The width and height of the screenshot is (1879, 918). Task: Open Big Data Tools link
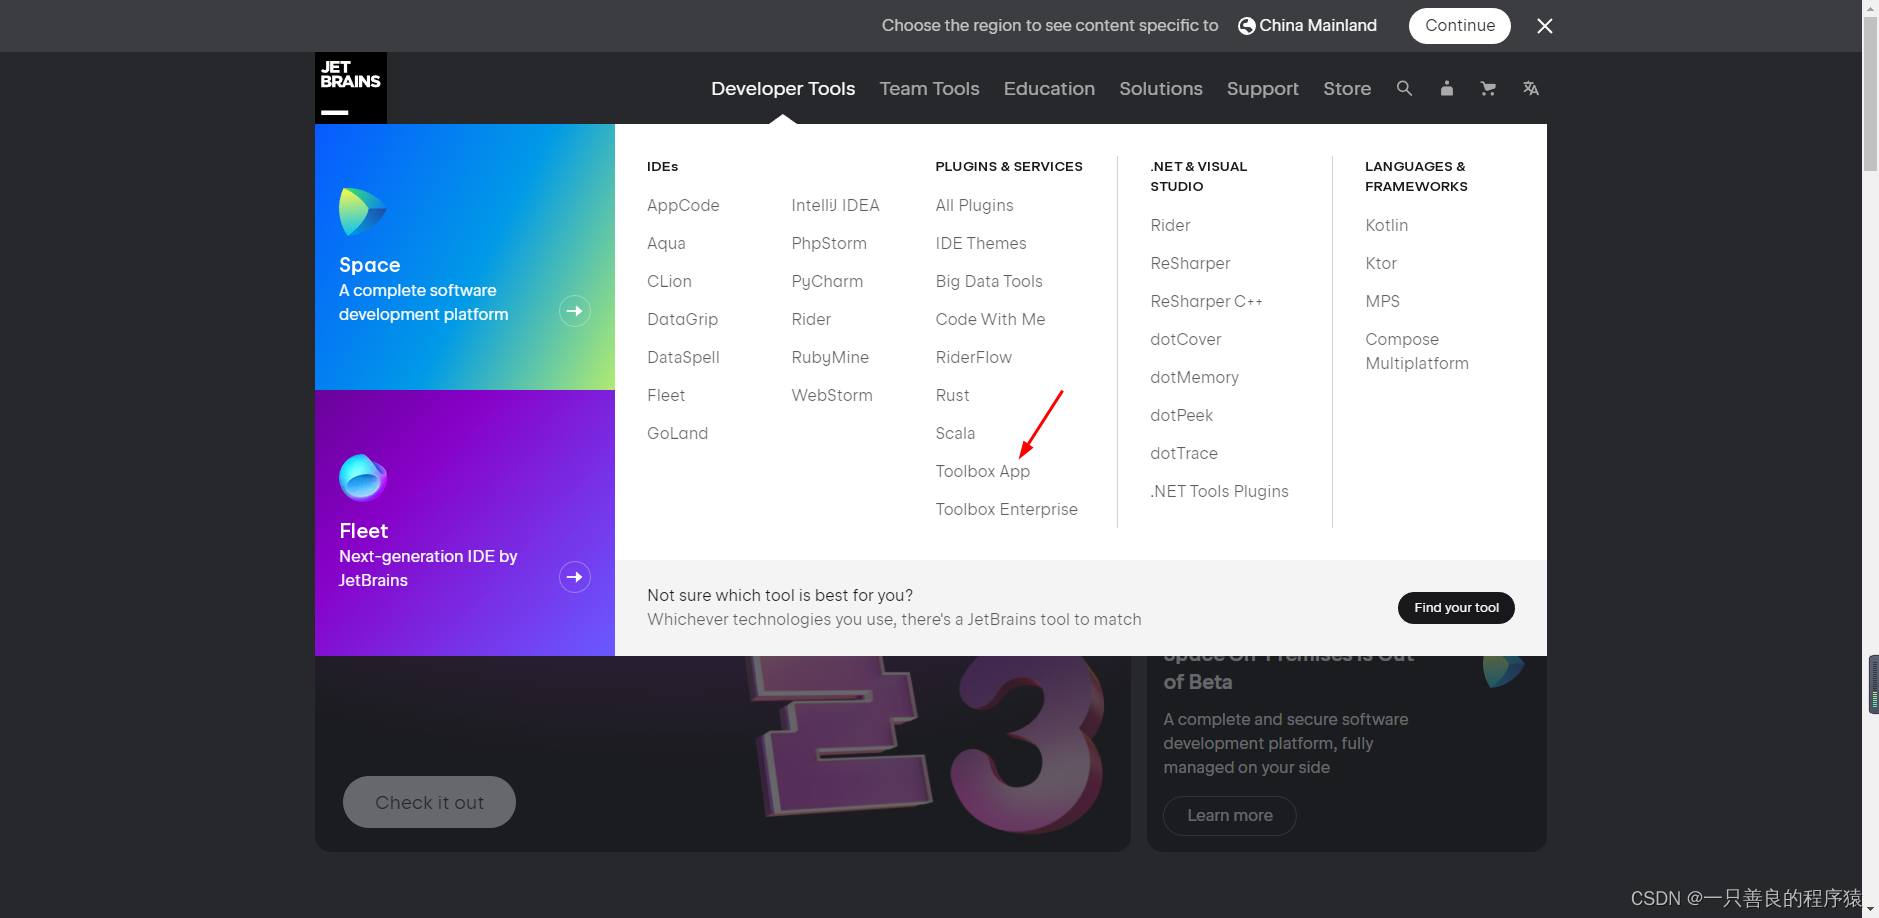point(989,281)
